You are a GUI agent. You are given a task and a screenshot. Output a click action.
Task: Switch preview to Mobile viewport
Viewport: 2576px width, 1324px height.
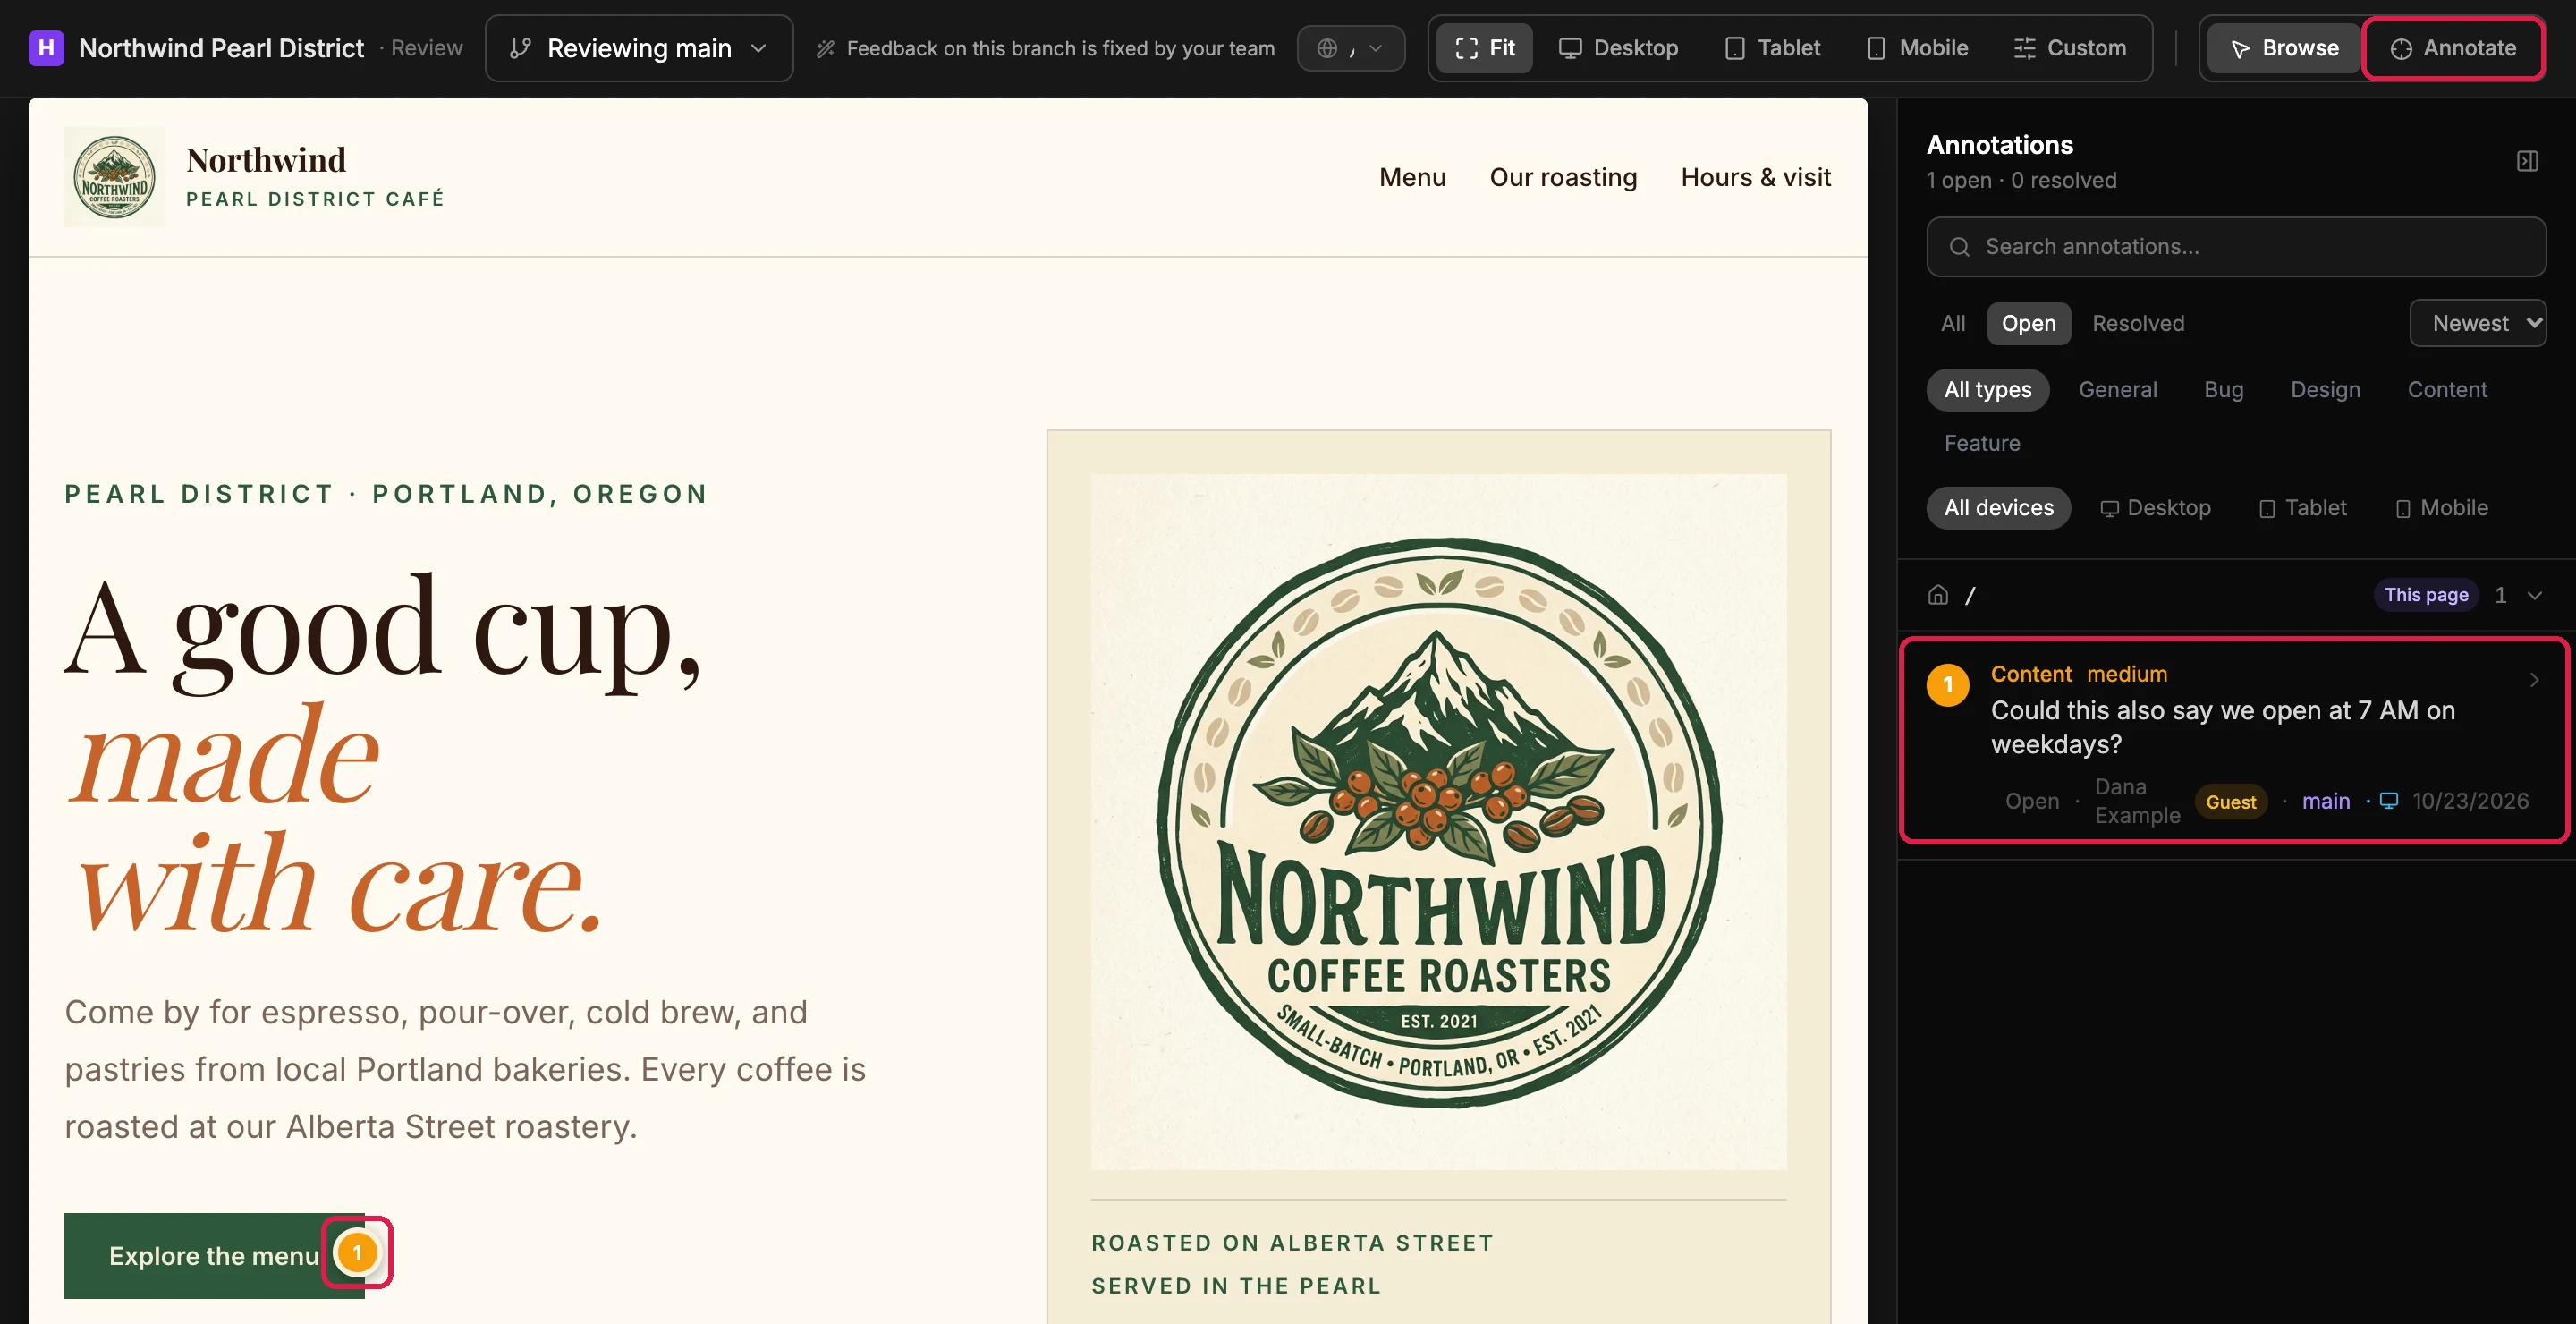tap(1917, 48)
